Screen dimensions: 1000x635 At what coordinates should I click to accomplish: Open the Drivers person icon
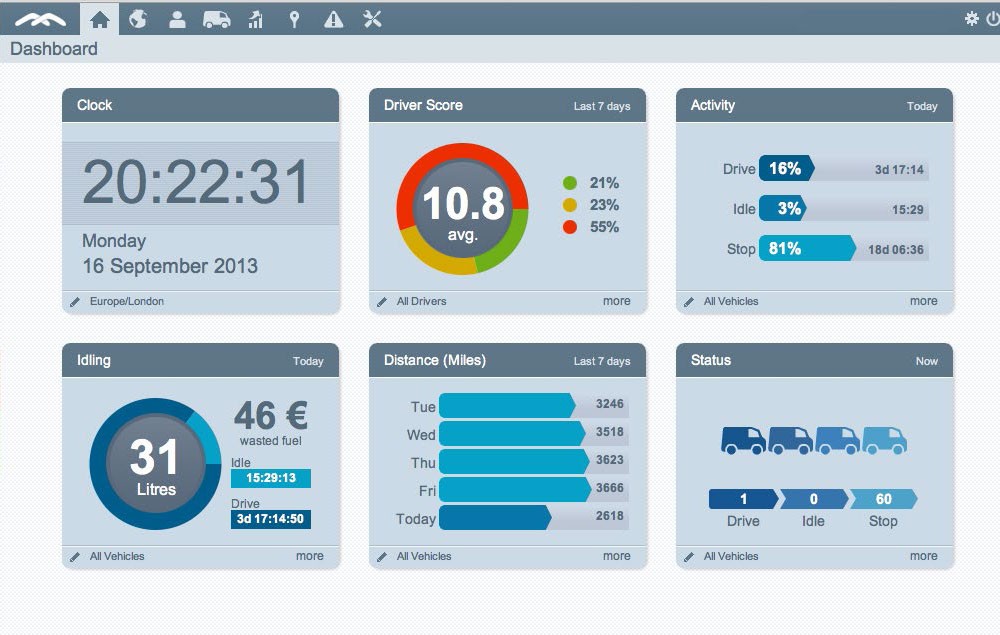click(x=177, y=18)
